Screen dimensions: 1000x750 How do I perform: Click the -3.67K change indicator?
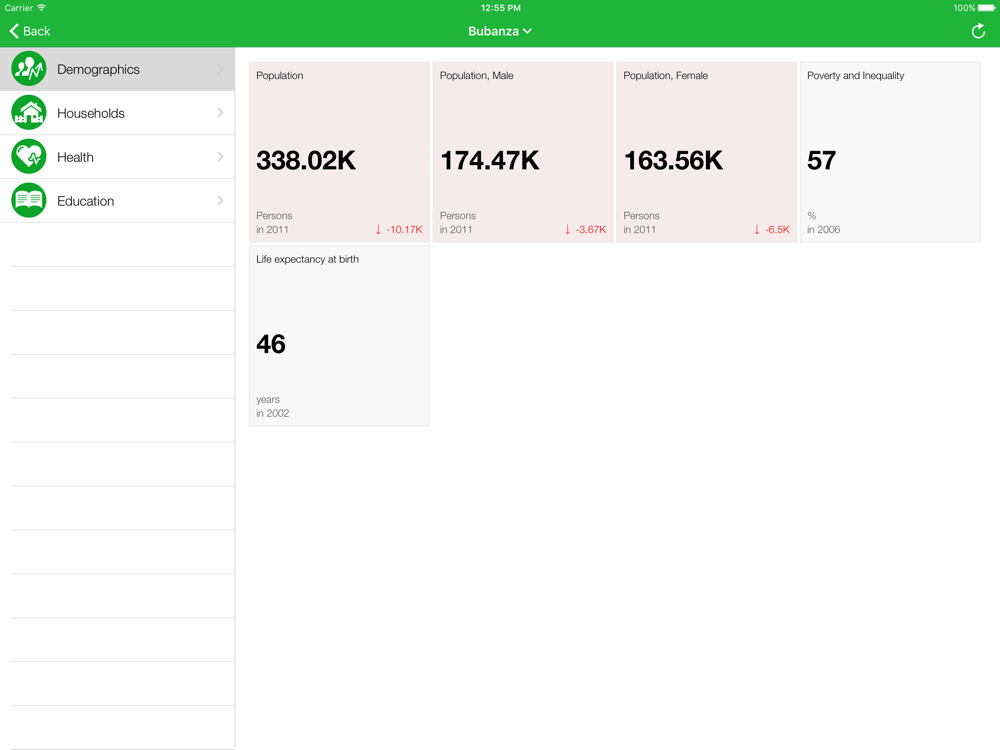[x=585, y=230]
